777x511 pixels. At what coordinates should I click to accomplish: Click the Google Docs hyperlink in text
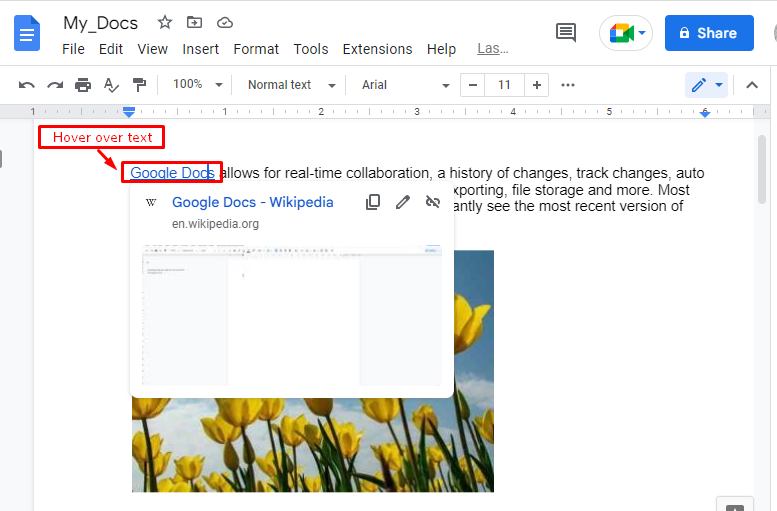tap(172, 172)
